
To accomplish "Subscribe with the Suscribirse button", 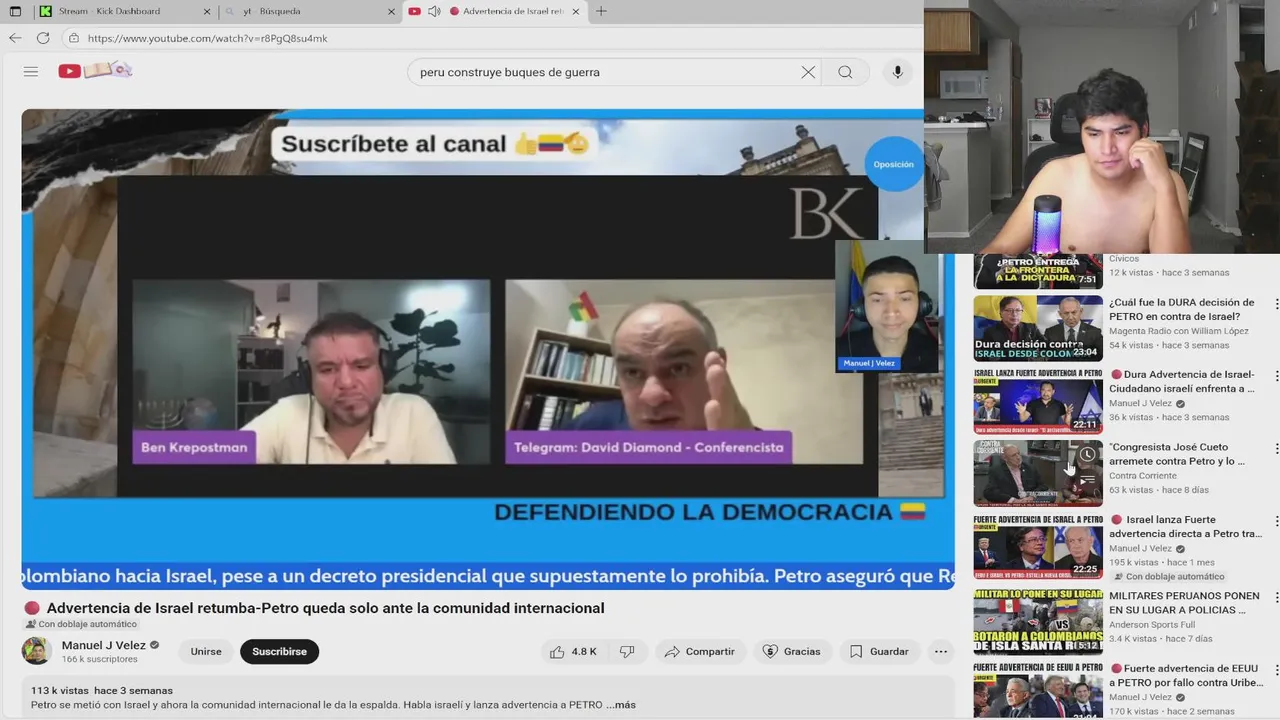I will click(x=279, y=652).
